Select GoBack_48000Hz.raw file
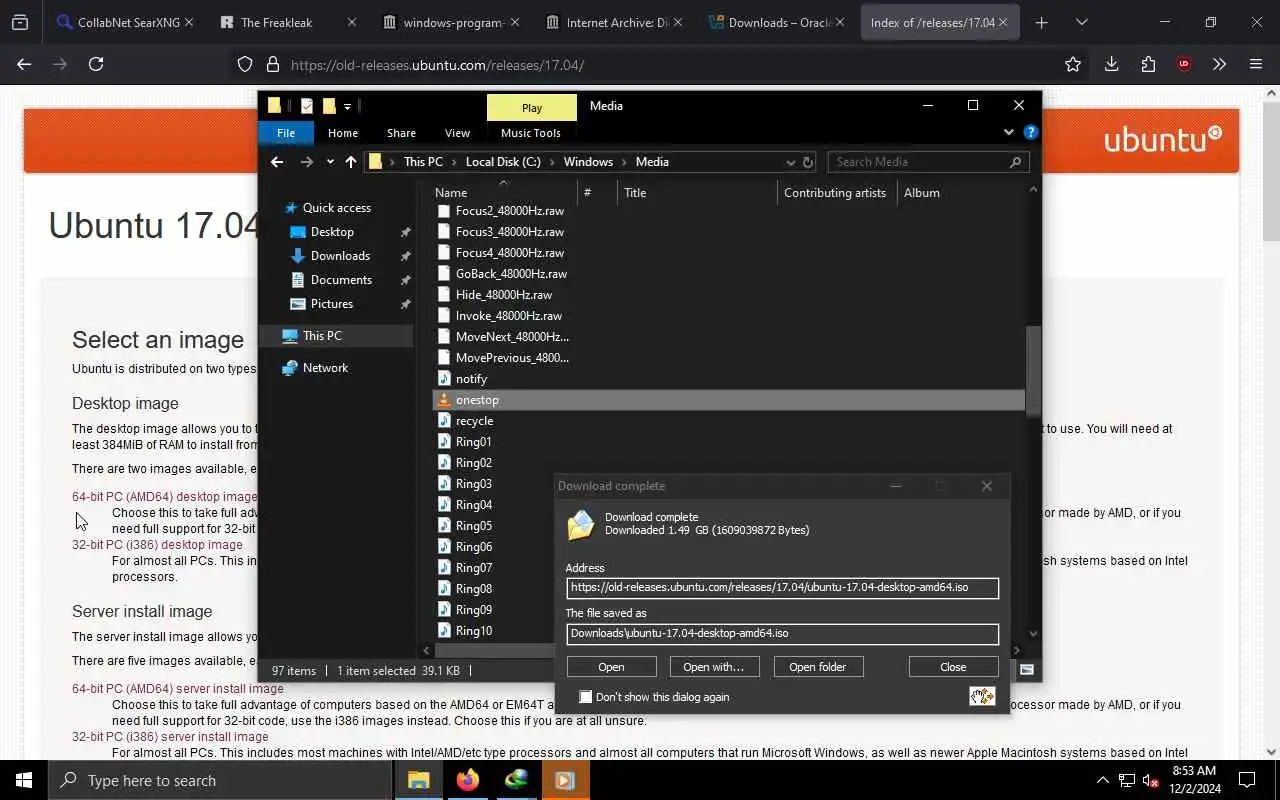This screenshot has width=1280, height=800. click(511, 274)
